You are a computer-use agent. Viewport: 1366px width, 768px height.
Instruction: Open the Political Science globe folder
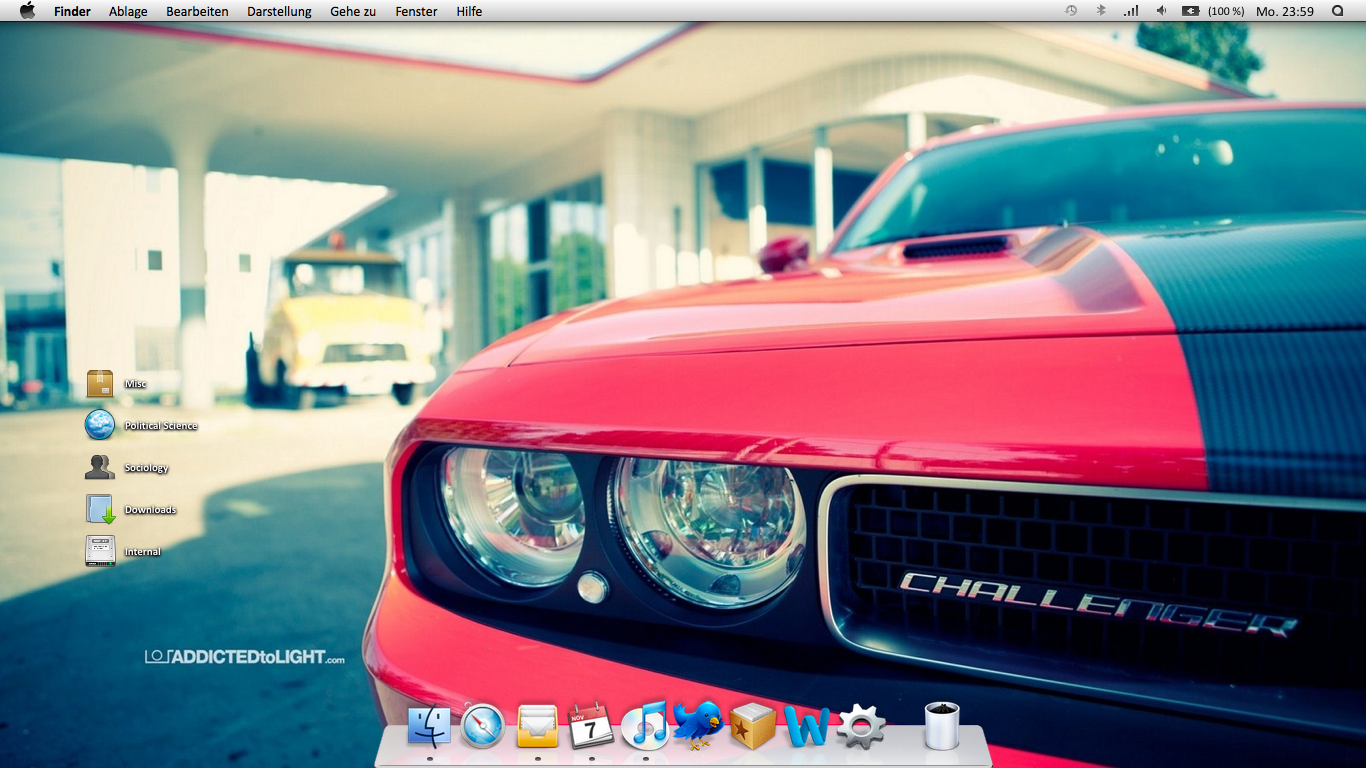click(x=99, y=424)
